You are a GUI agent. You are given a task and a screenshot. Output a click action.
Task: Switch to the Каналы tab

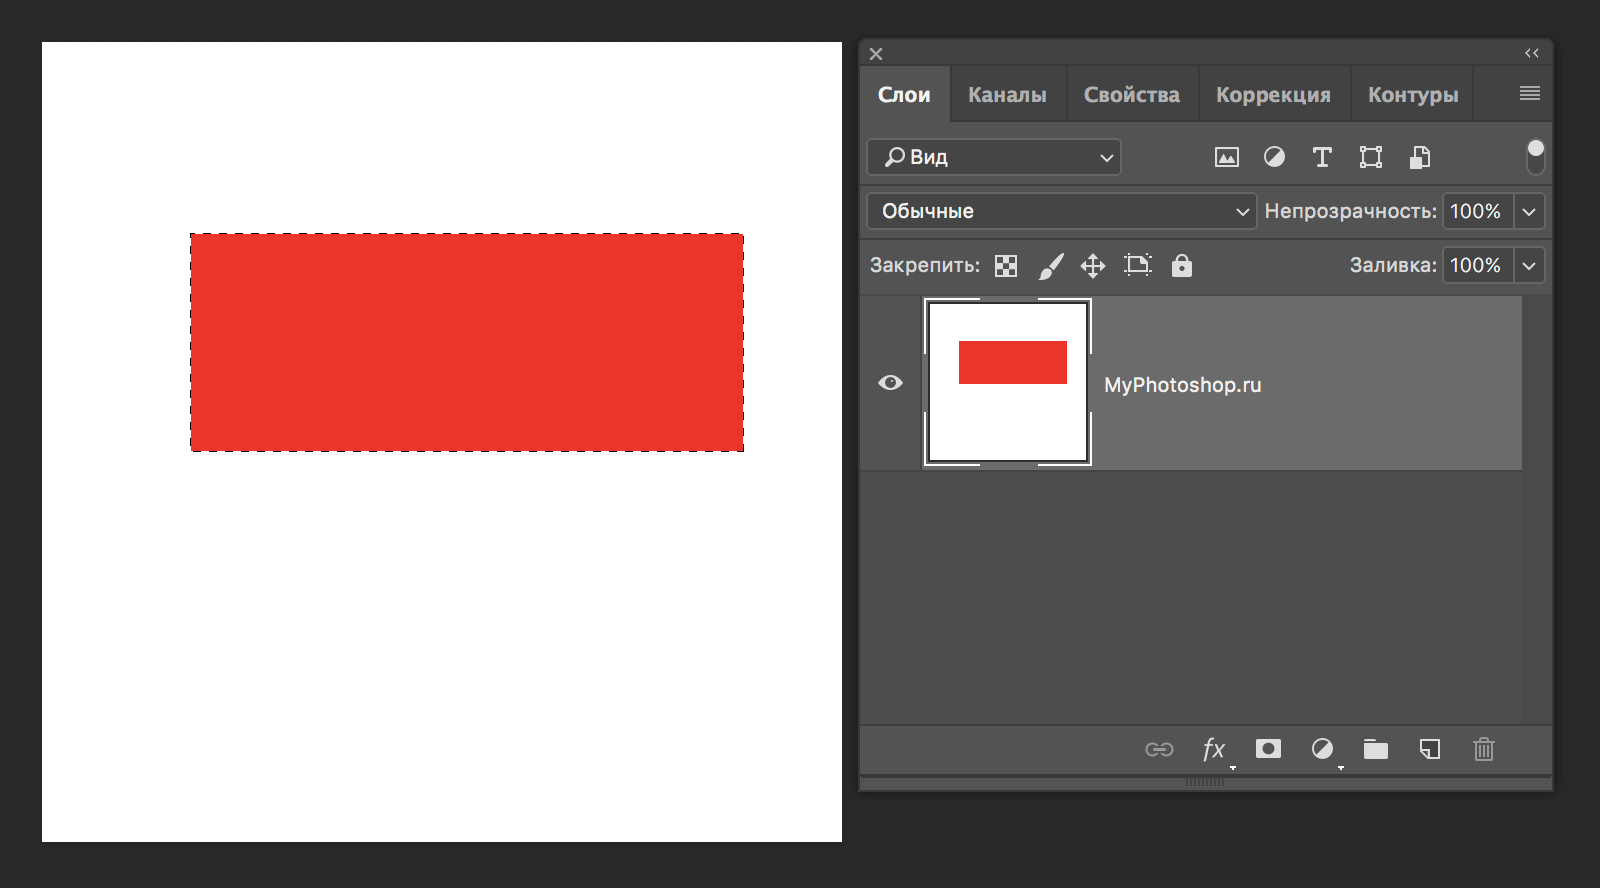click(x=1007, y=95)
